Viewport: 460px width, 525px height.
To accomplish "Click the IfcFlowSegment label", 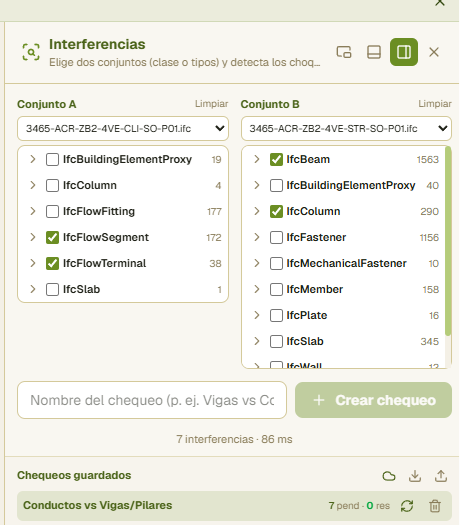I will [x=106, y=238].
